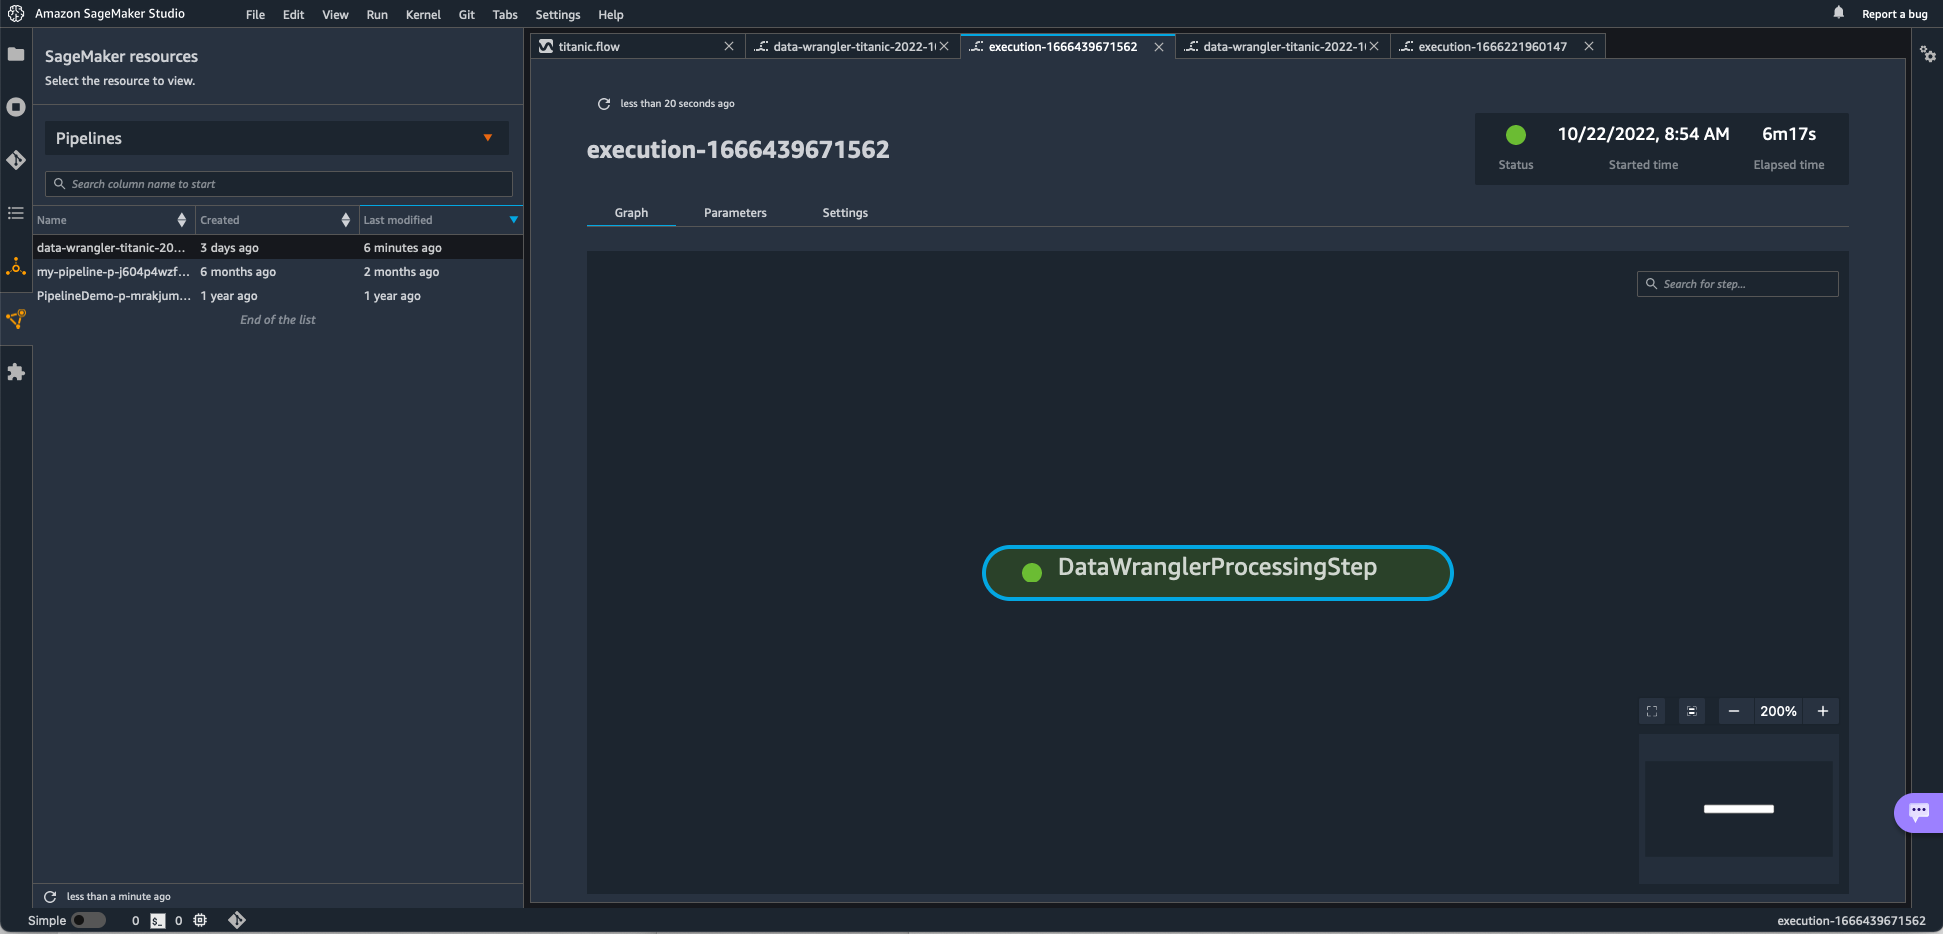Click the Search column name input field

[x=278, y=184]
